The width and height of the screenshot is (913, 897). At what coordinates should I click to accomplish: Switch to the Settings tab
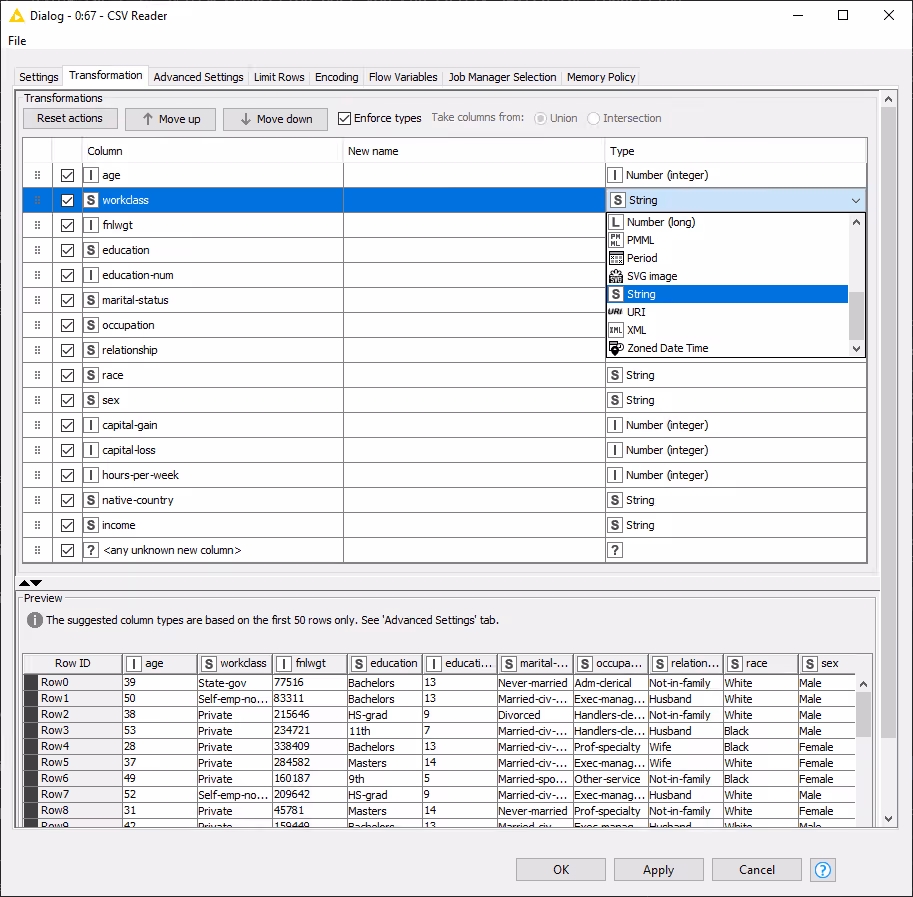(x=38, y=77)
